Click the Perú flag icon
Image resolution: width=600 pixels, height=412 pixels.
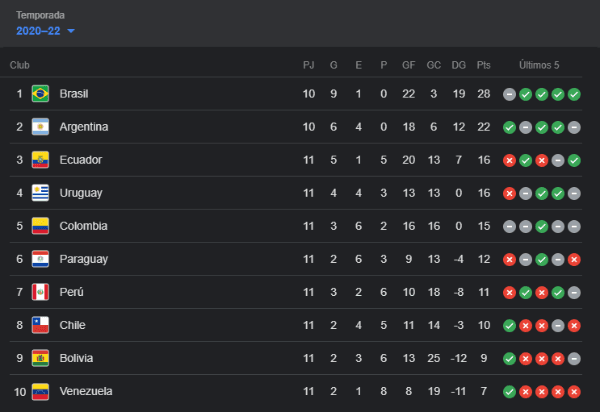coord(40,292)
